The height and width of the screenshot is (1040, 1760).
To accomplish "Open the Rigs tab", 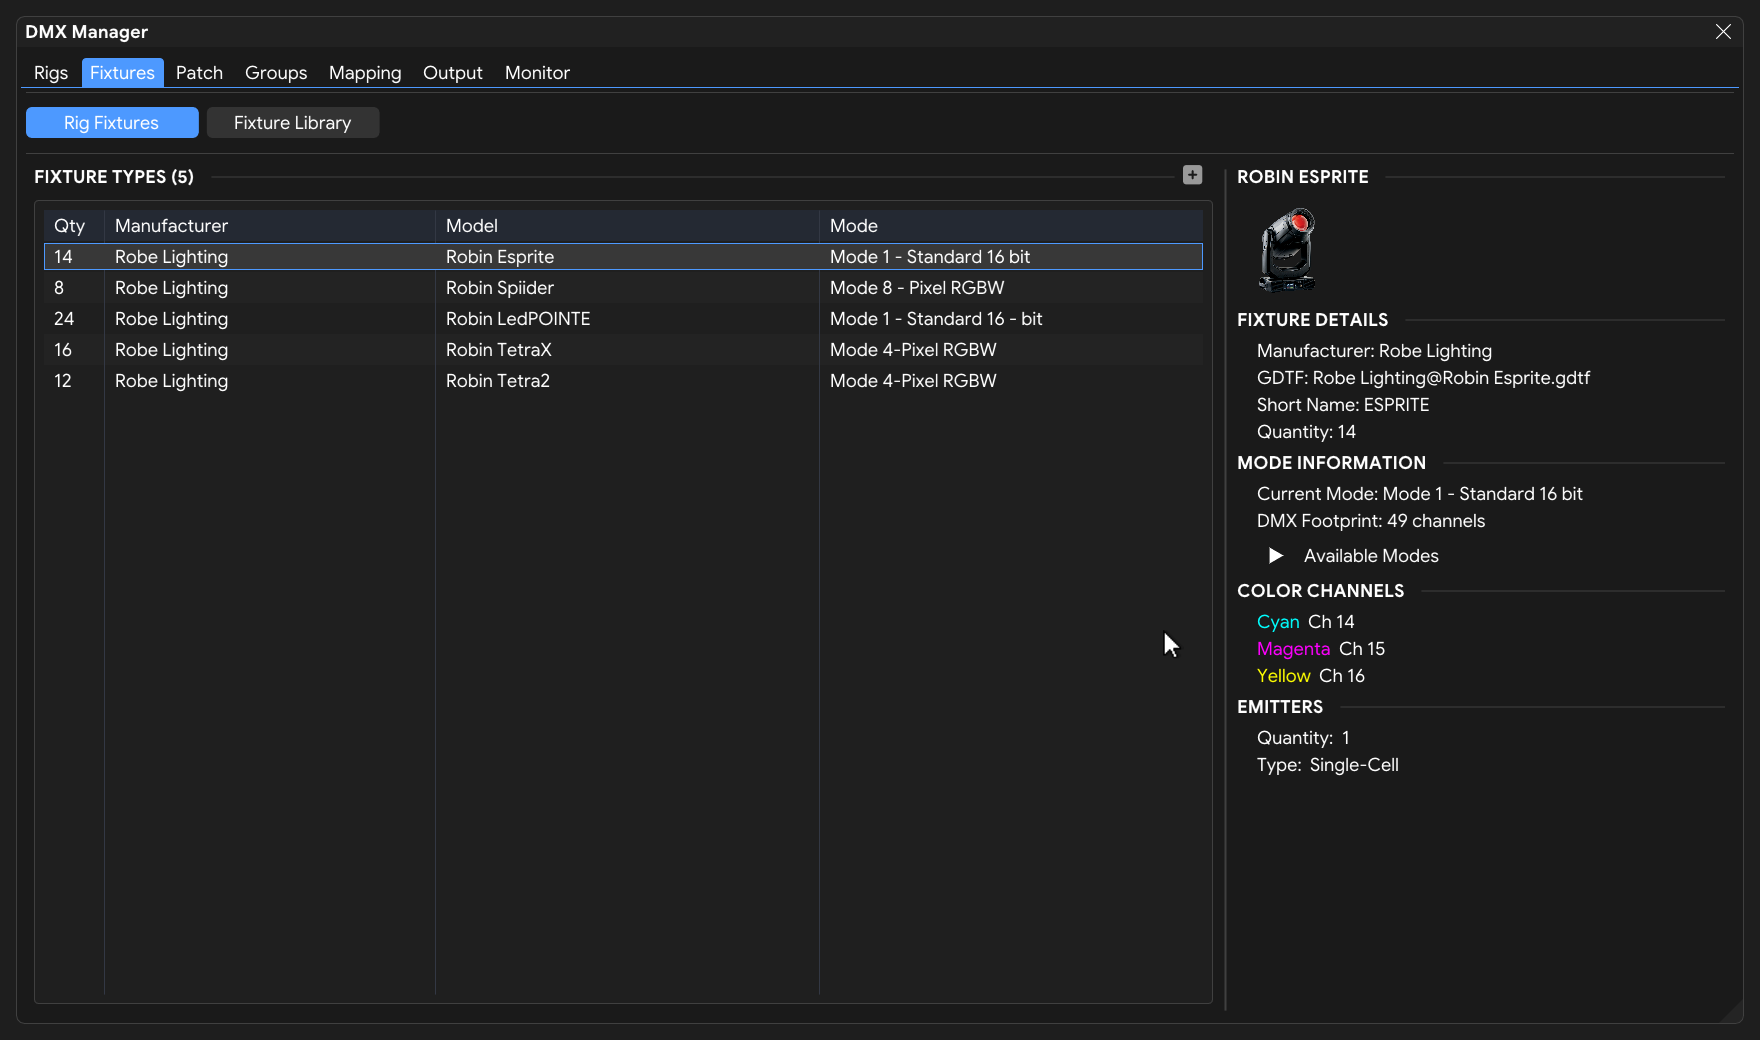I will 51,73.
